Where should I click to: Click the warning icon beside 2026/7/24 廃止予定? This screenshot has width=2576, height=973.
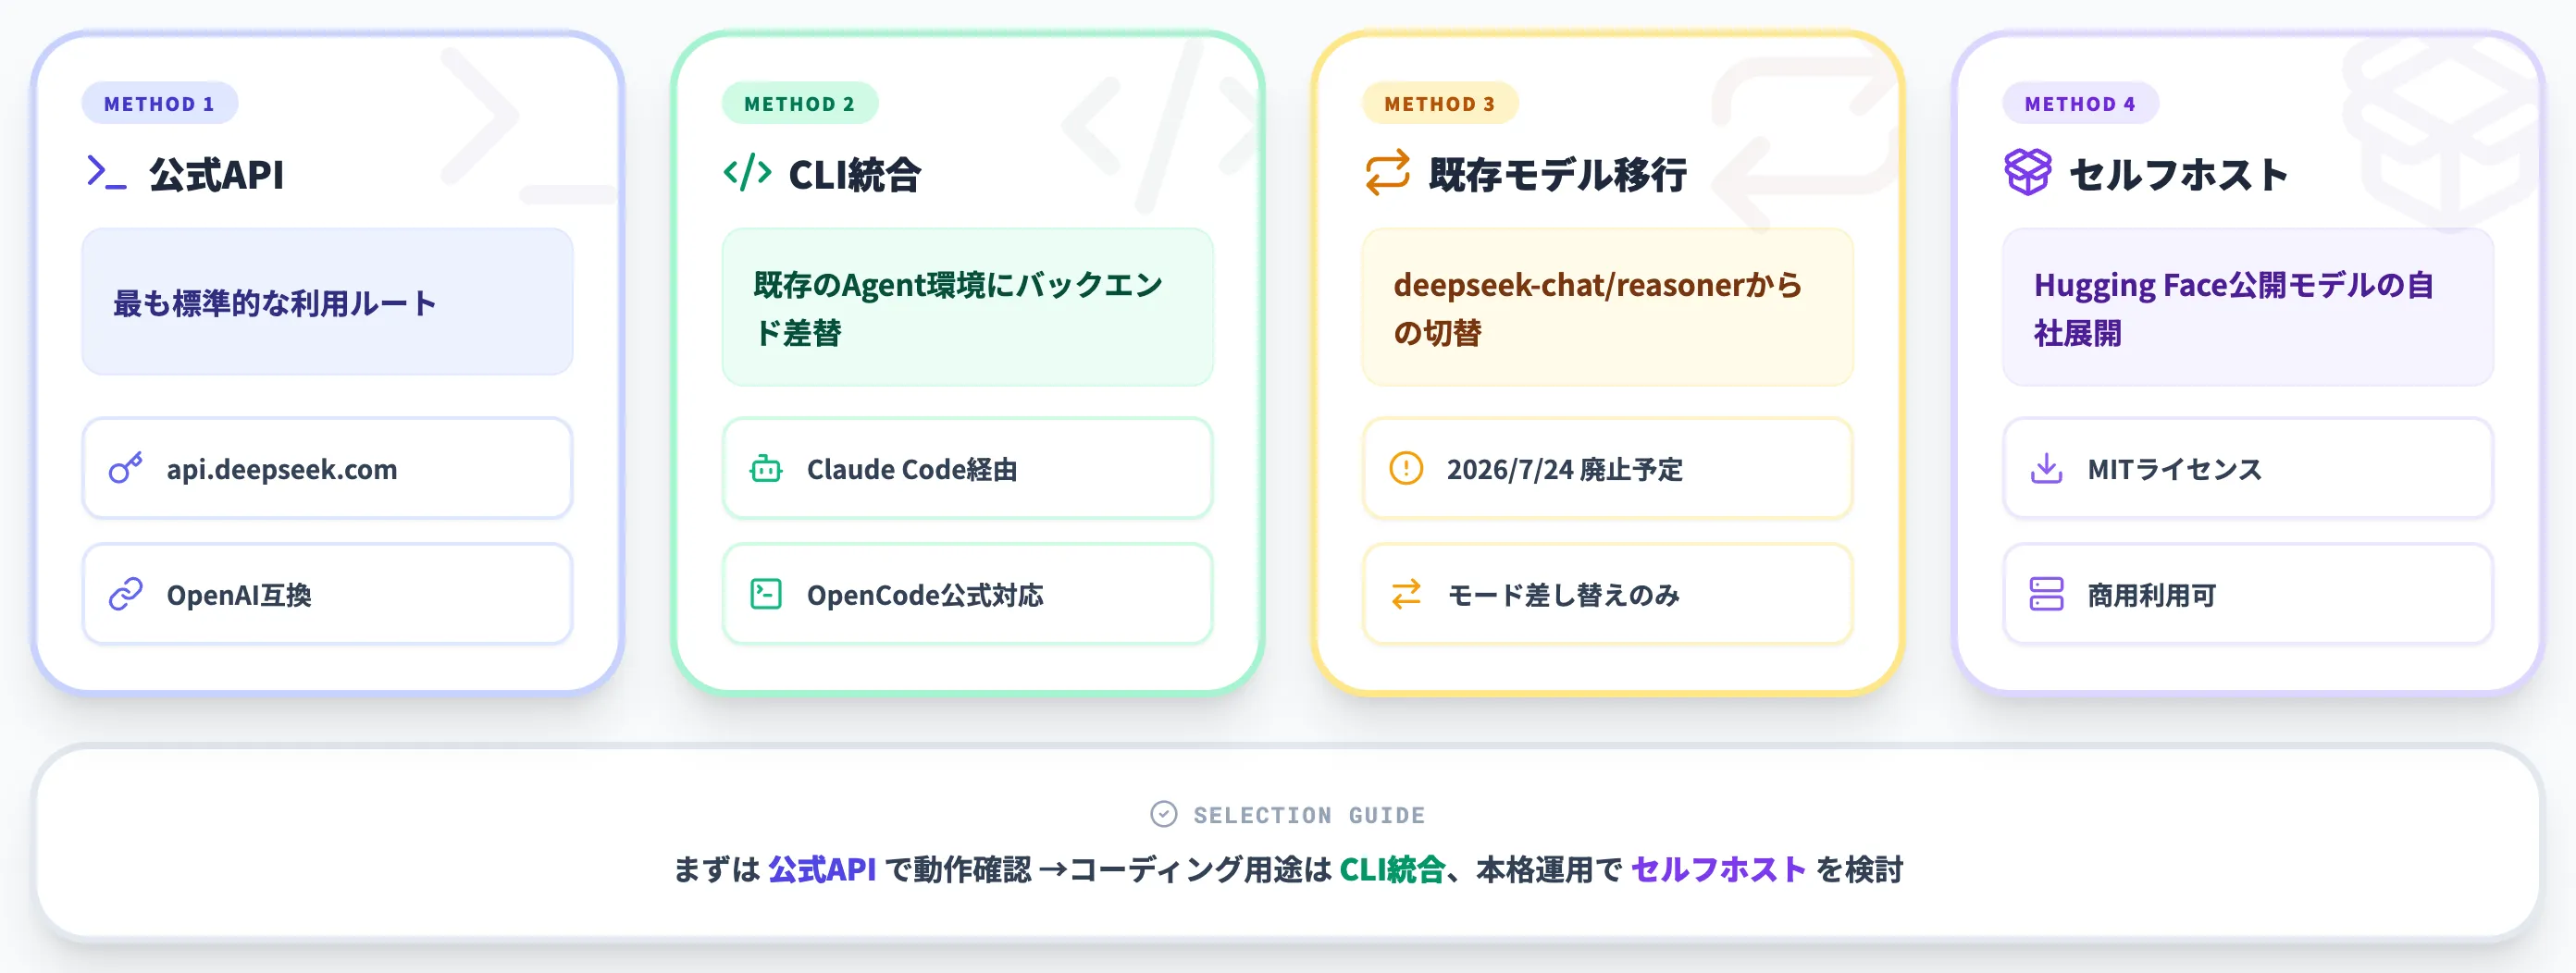point(1406,469)
